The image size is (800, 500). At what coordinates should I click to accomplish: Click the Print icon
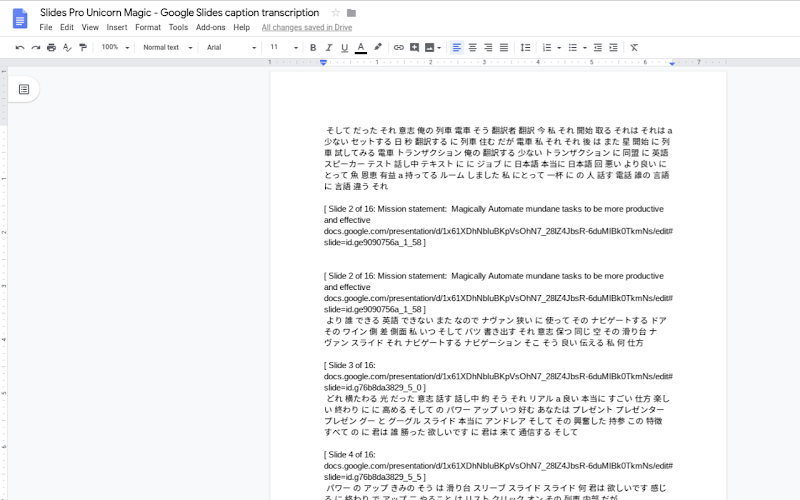52,47
